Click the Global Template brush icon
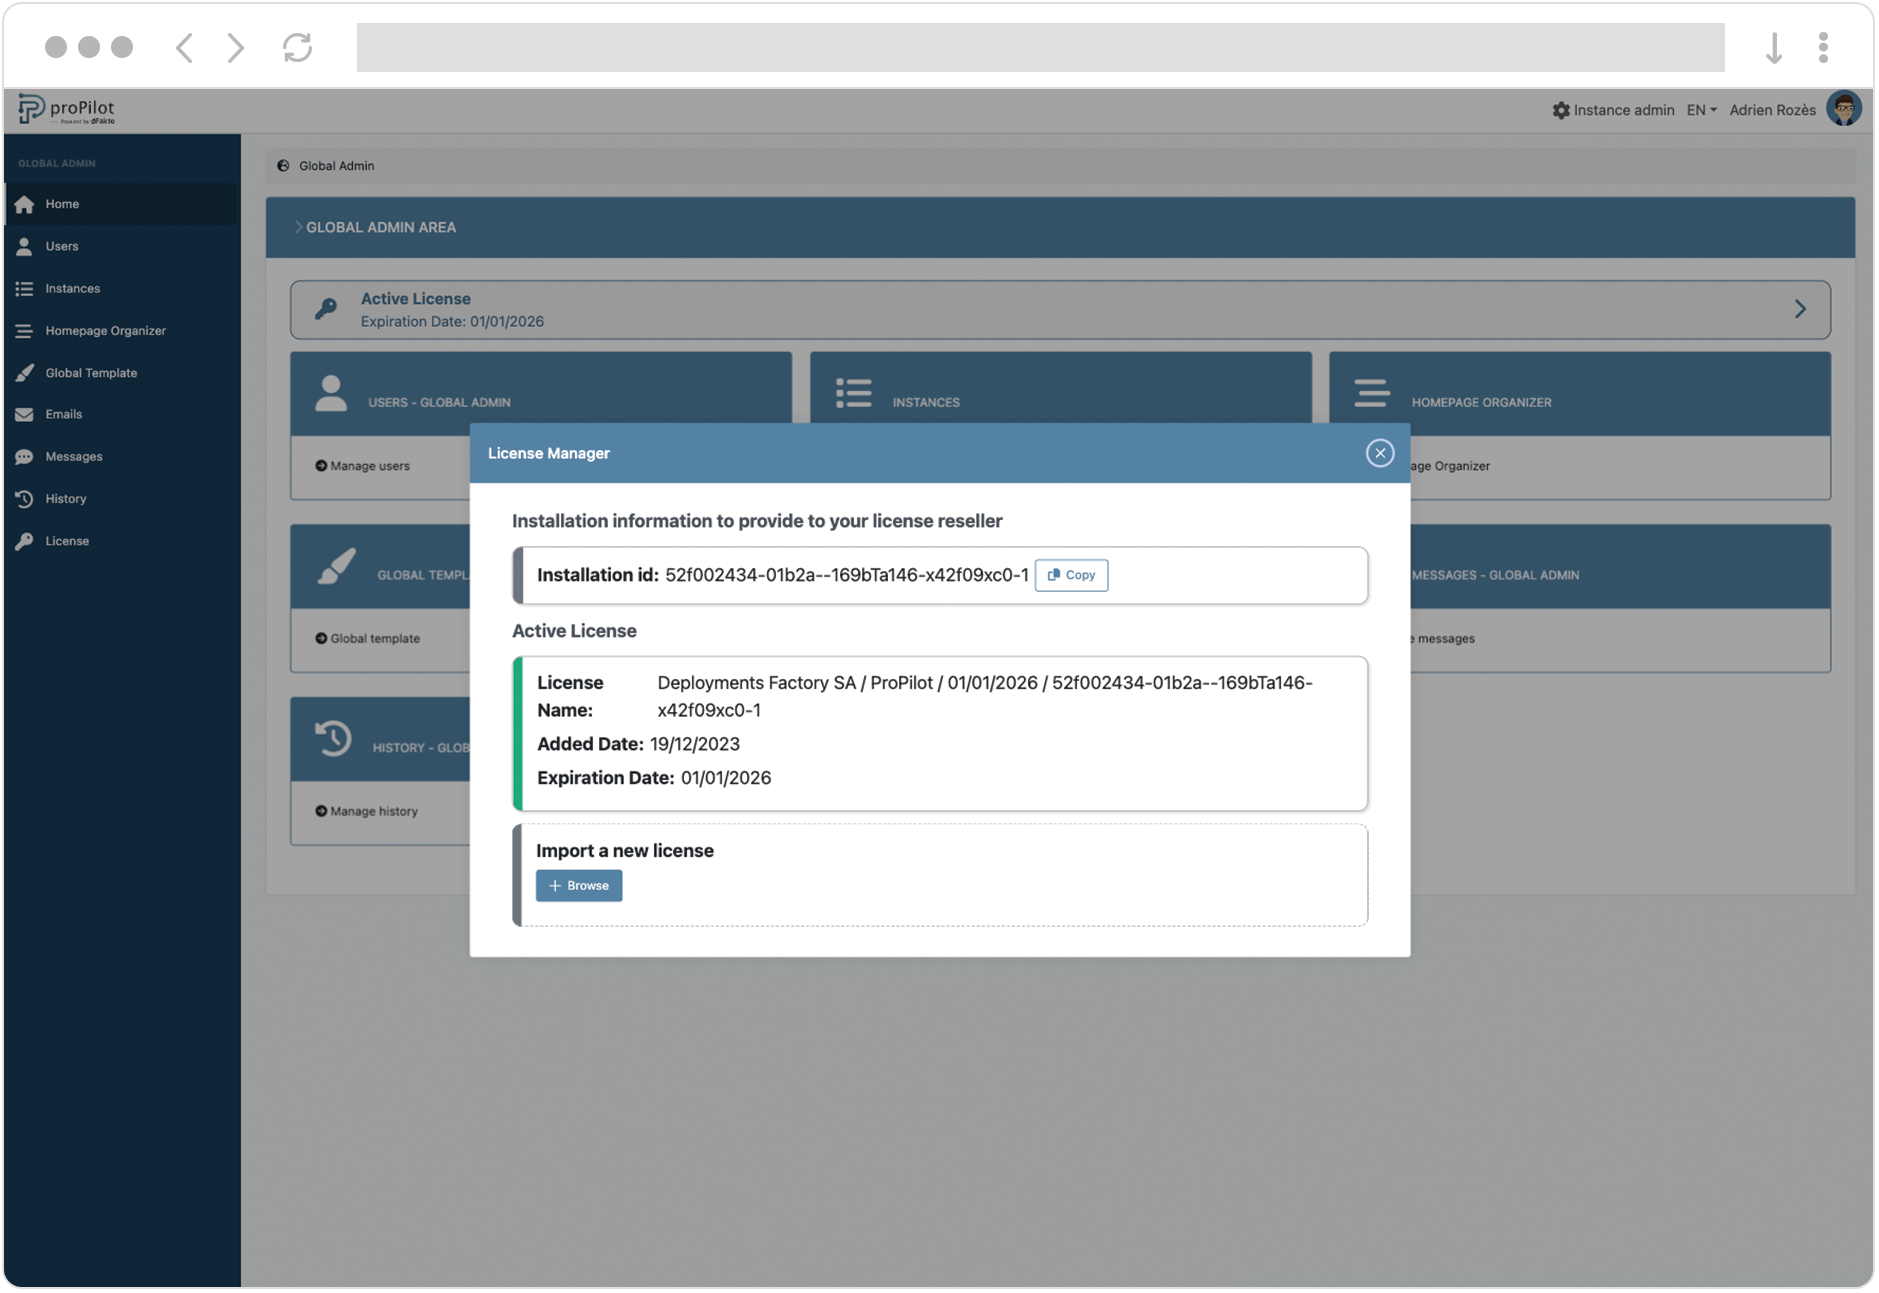This screenshot has height=1293, width=1879. coord(25,373)
